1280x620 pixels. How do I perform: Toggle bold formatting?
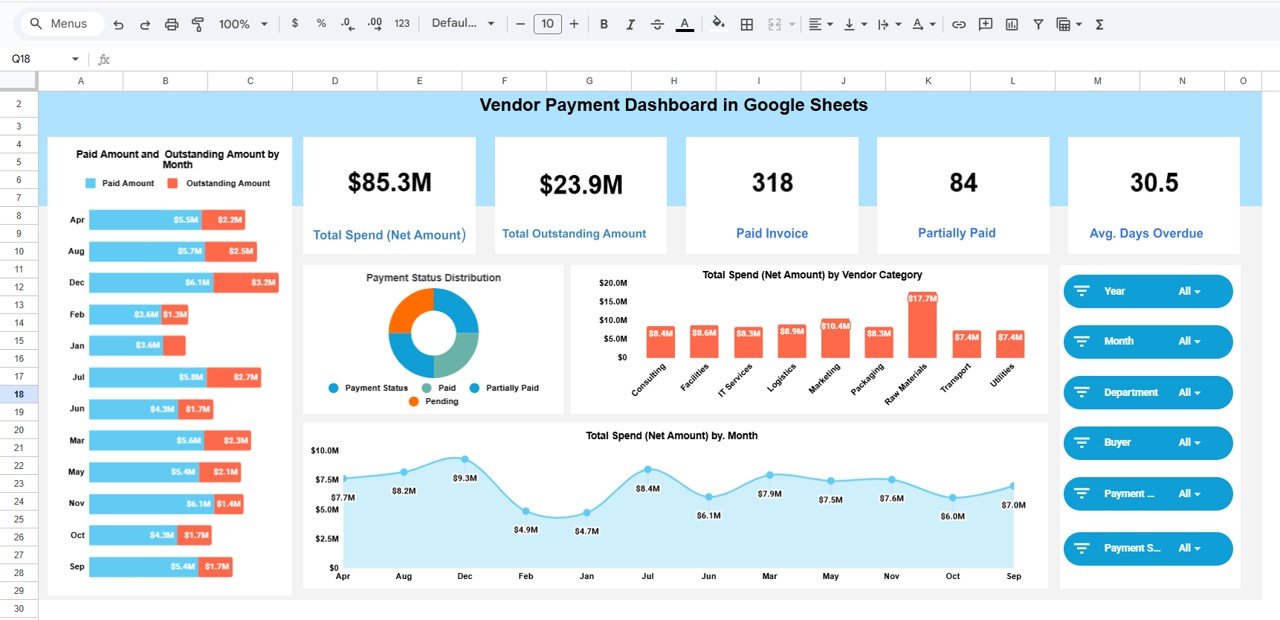pos(604,24)
